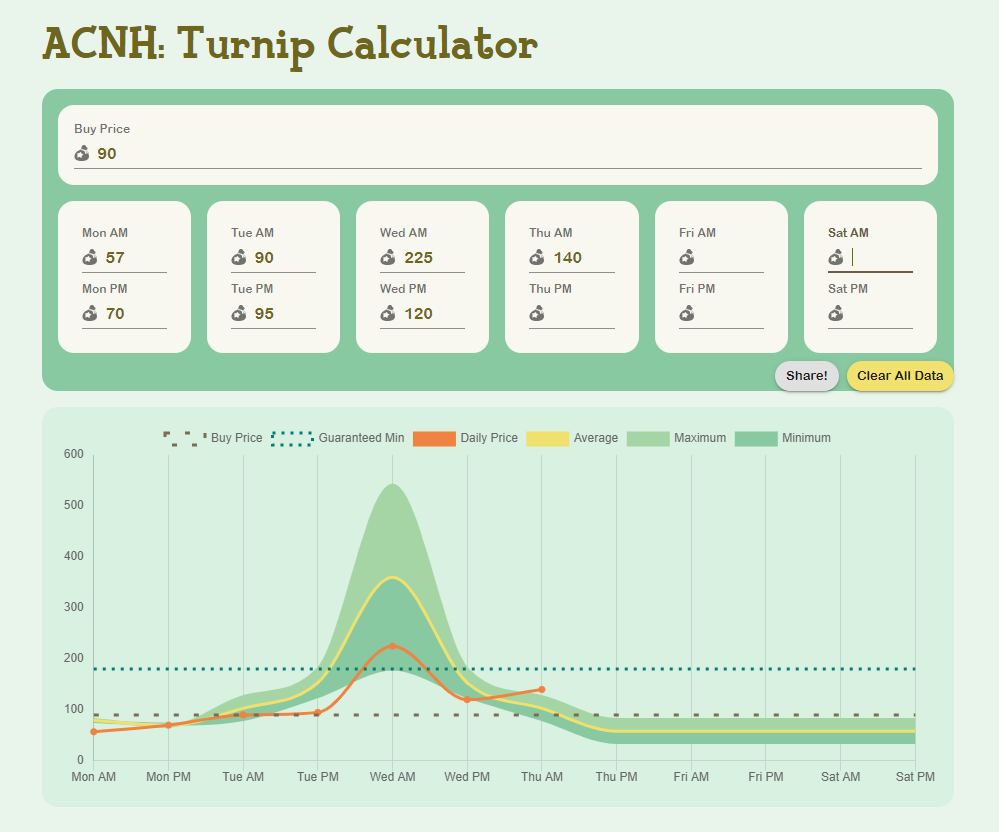Click the bell bag icon in Fri AM
This screenshot has width=999, height=832.
click(x=687, y=258)
